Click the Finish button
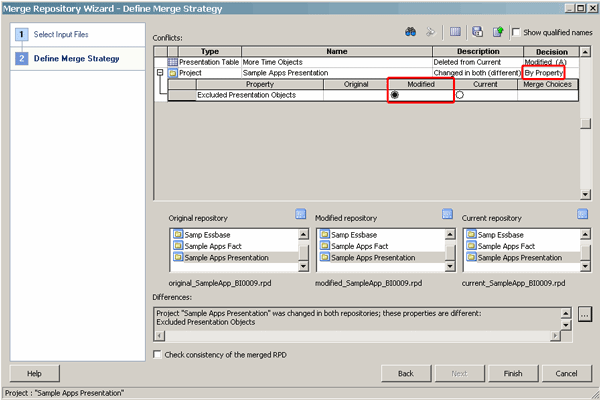The image size is (600, 400). point(513,373)
